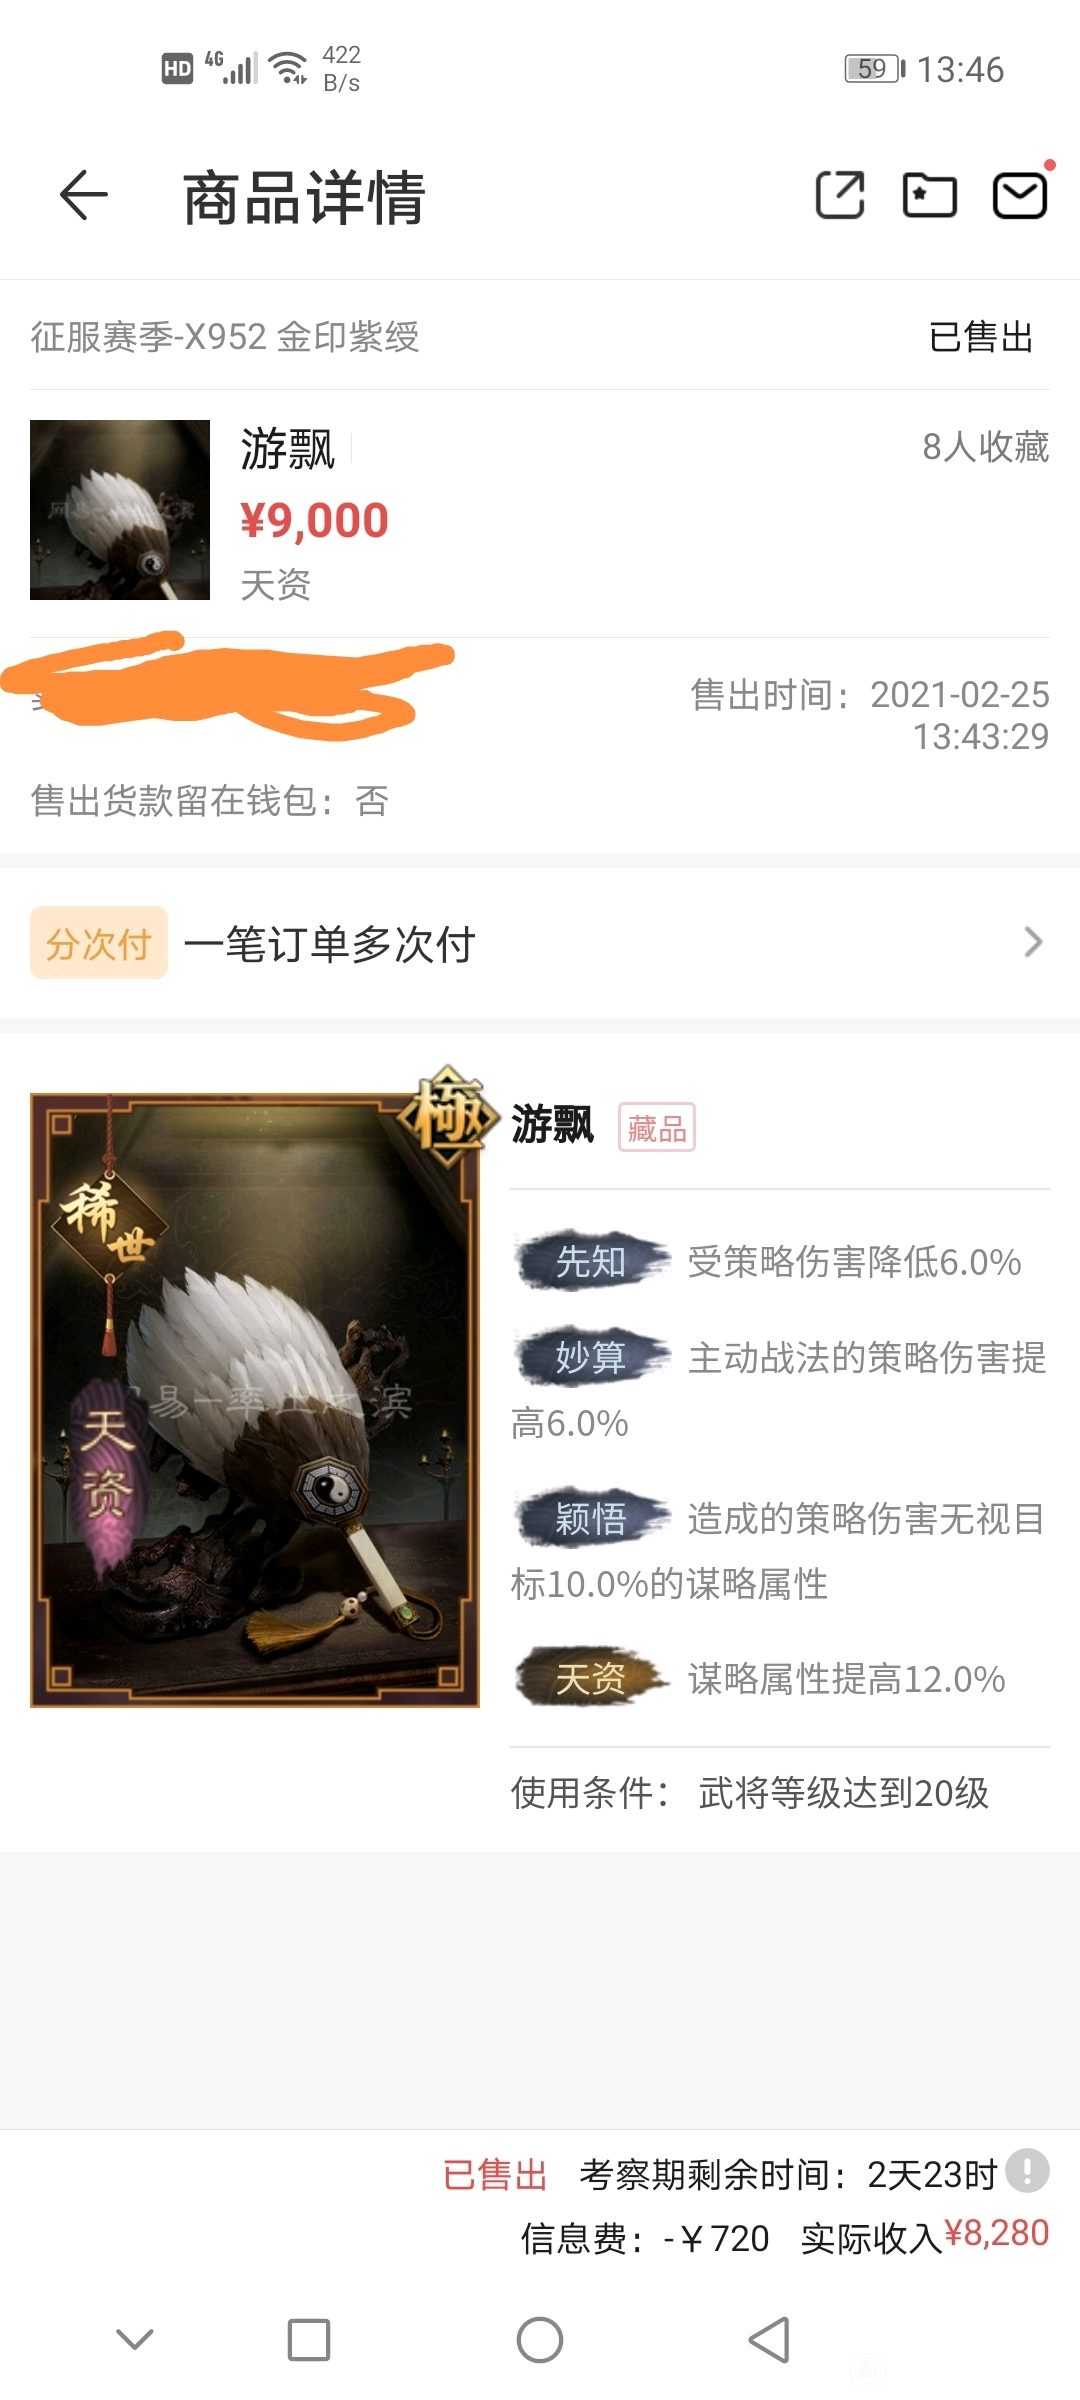Select the 天资 attribute badge
Screen dimensions: 1080x2400
pyautogui.click(x=590, y=1678)
